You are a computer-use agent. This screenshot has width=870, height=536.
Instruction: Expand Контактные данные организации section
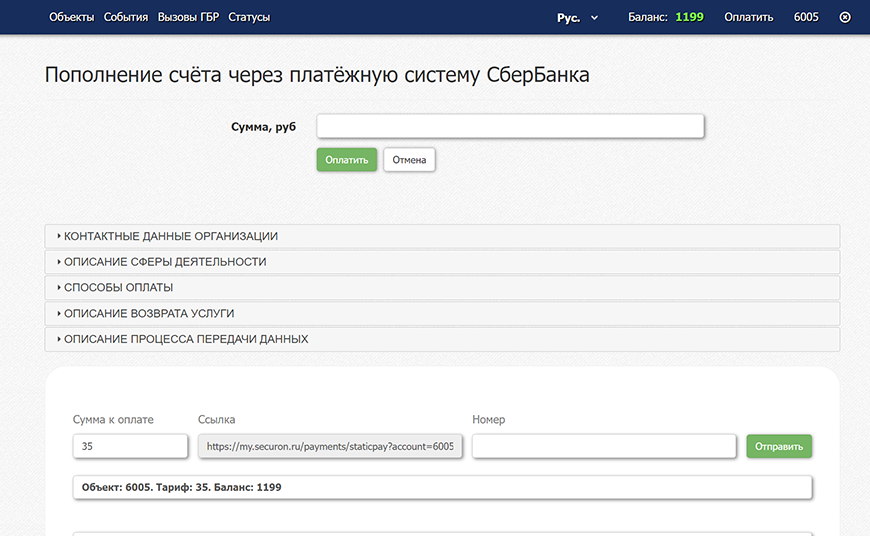point(442,236)
